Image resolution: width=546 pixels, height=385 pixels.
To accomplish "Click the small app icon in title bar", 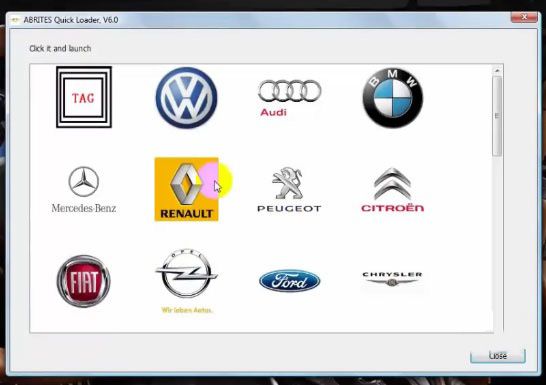I will coord(15,20).
